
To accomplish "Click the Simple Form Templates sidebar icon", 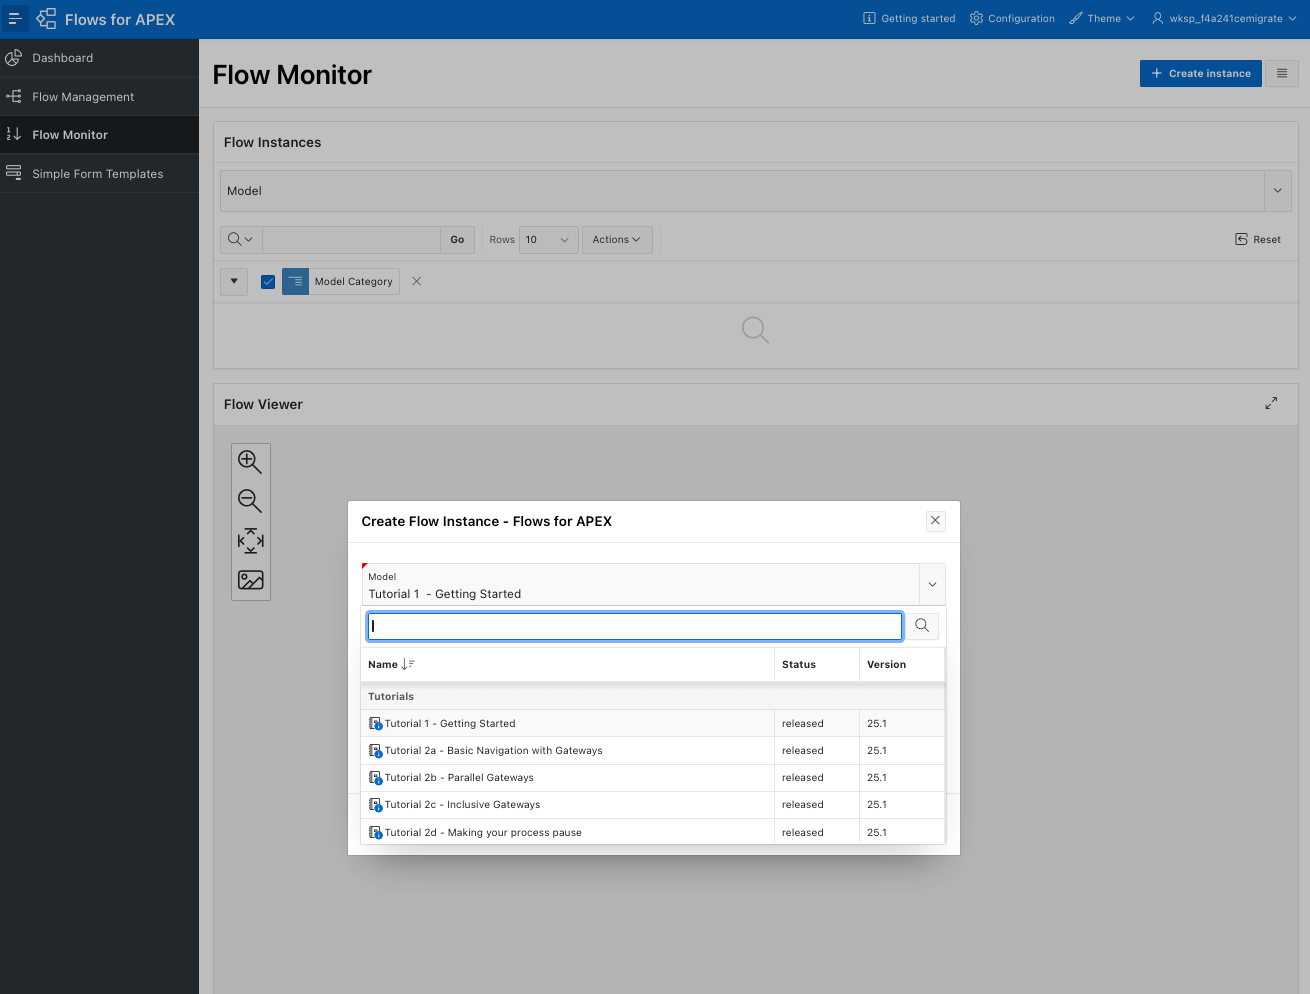I will point(14,173).
